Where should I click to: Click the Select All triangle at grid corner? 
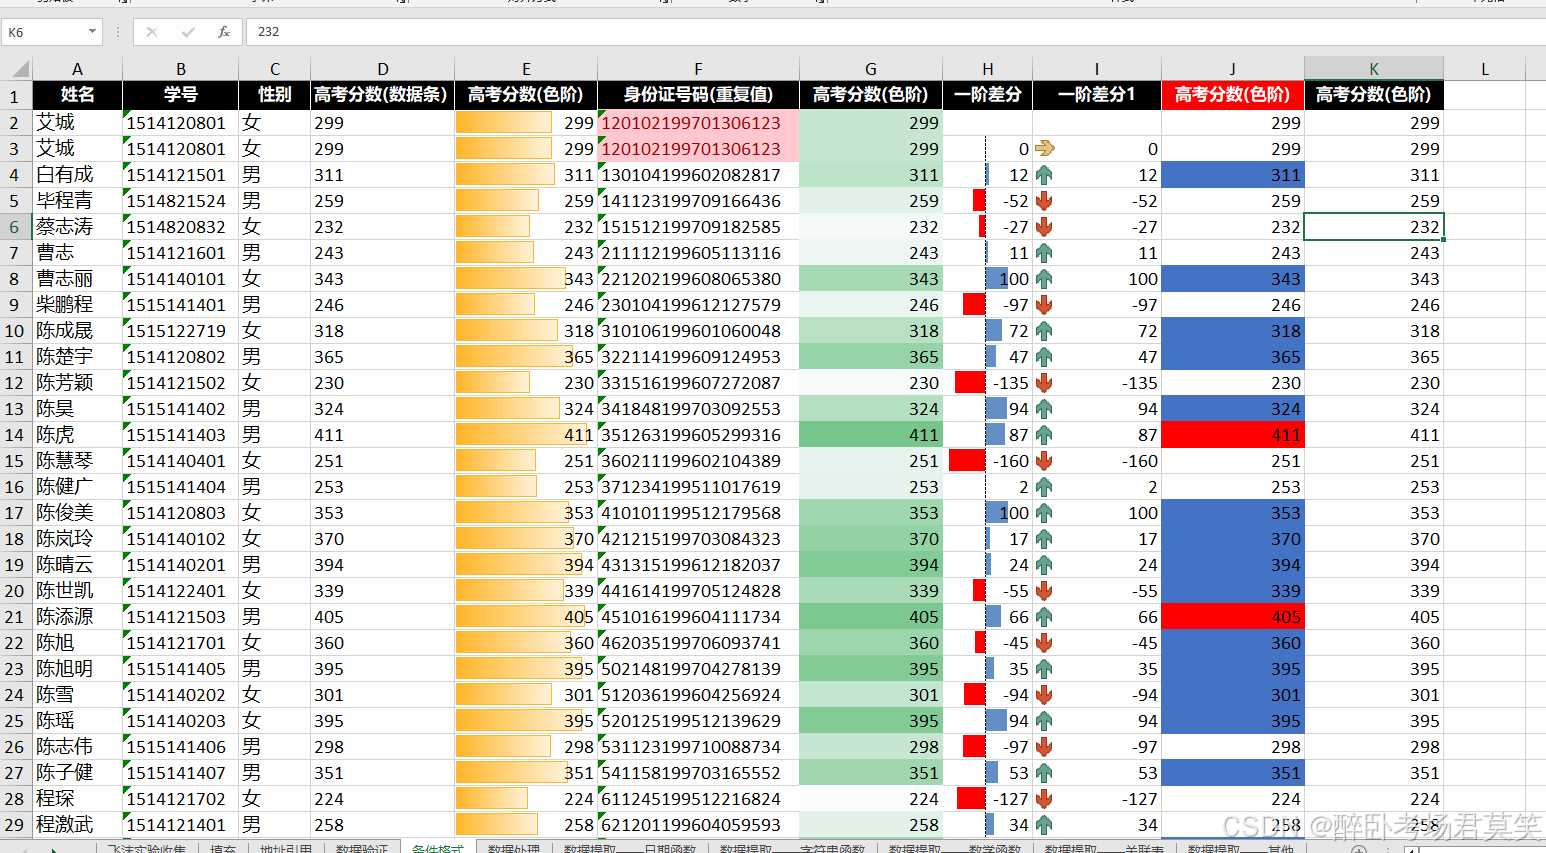[x=19, y=69]
